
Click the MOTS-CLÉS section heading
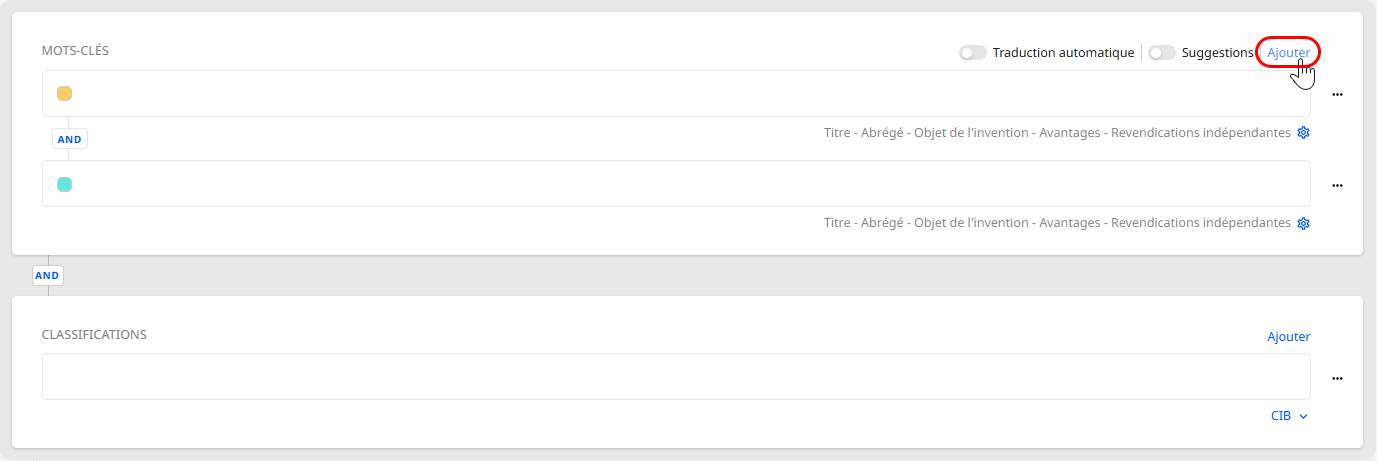tap(75, 50)
